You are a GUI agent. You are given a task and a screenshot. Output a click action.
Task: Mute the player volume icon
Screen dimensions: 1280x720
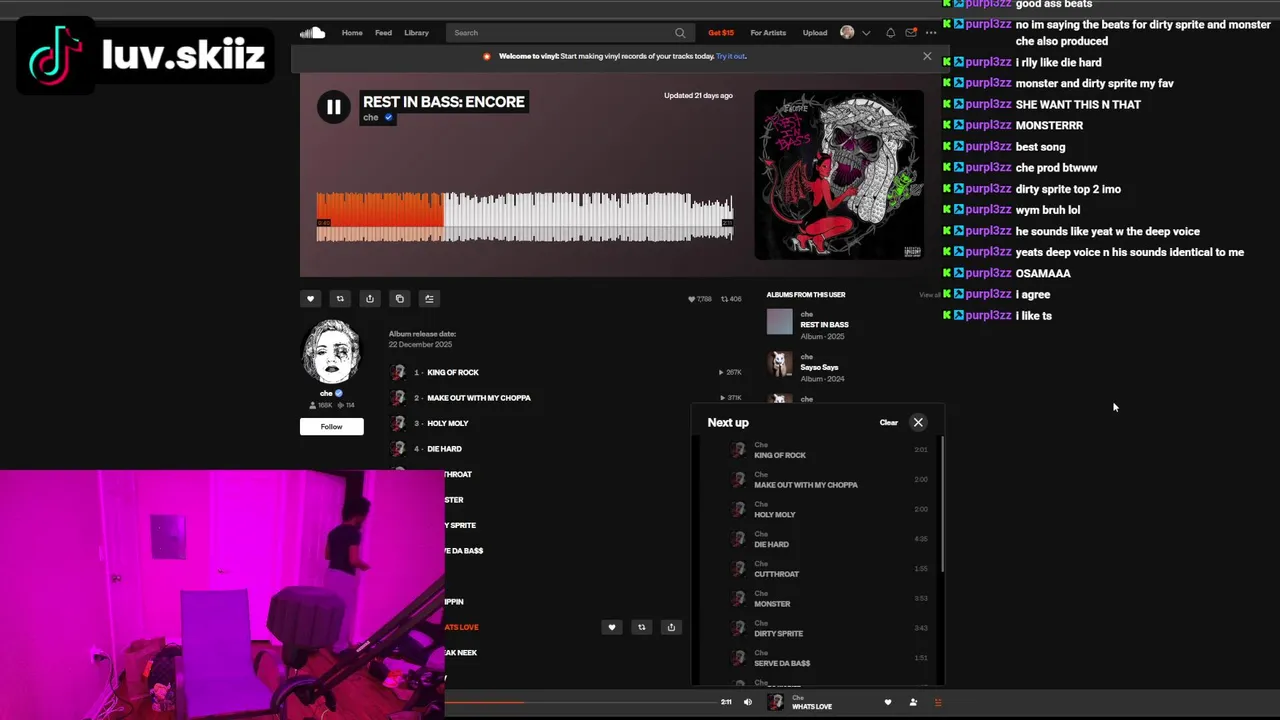(x=747, y=702)
